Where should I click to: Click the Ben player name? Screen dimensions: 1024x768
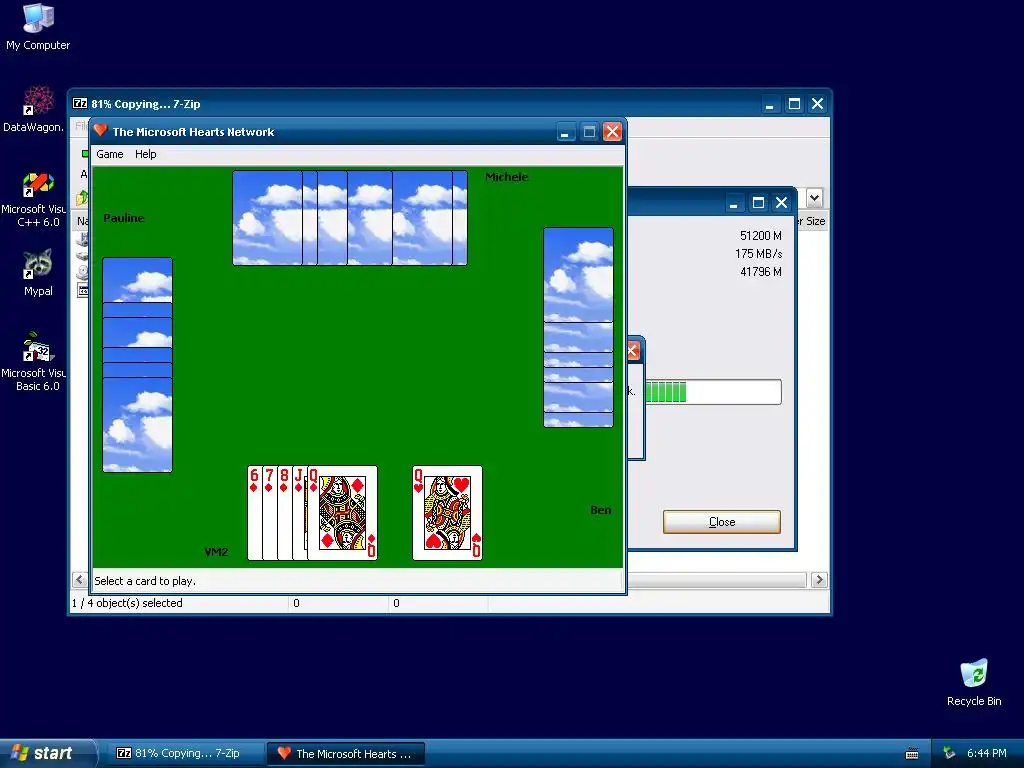click(x=601, y=510)
